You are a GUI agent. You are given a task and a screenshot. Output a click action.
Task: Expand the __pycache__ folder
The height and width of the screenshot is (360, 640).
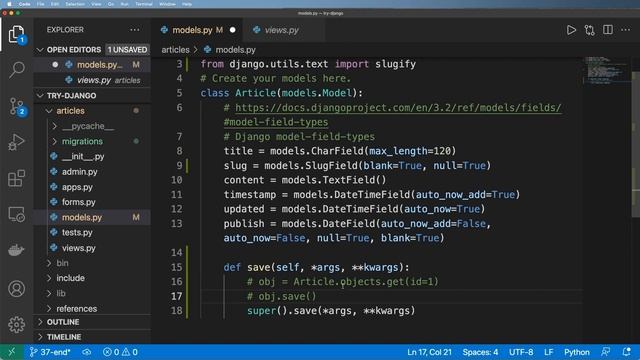(x=92, y=126)
